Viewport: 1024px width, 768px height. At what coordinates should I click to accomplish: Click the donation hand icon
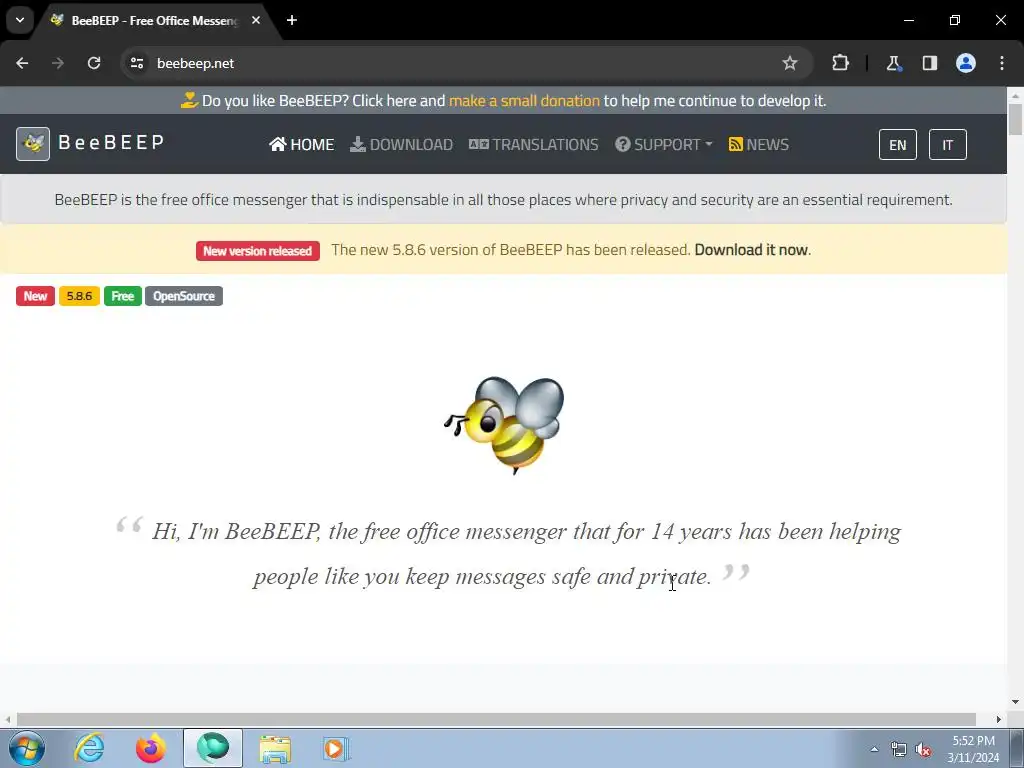tap(189, 101)
